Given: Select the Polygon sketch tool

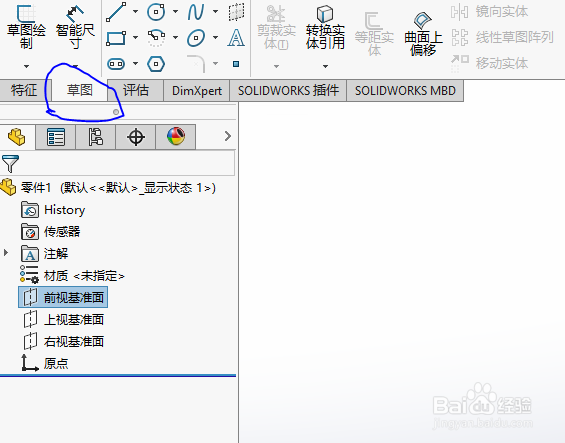Looking at the screenshot, I should click(156, 64).
